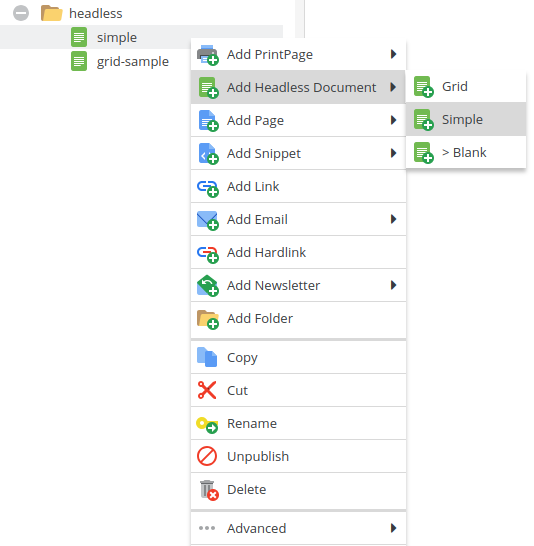Click the Blank submenu document icon
The width and height of the screenshot is (534, 546).
coord(423,153)
